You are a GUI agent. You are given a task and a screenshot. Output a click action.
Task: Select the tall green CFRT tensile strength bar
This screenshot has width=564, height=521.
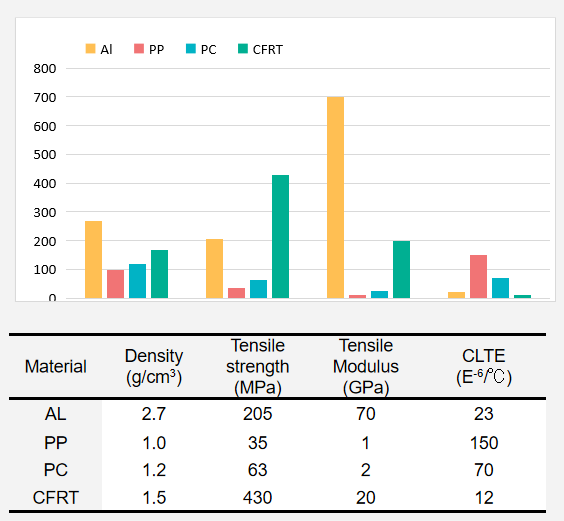(x=280, y=237)
